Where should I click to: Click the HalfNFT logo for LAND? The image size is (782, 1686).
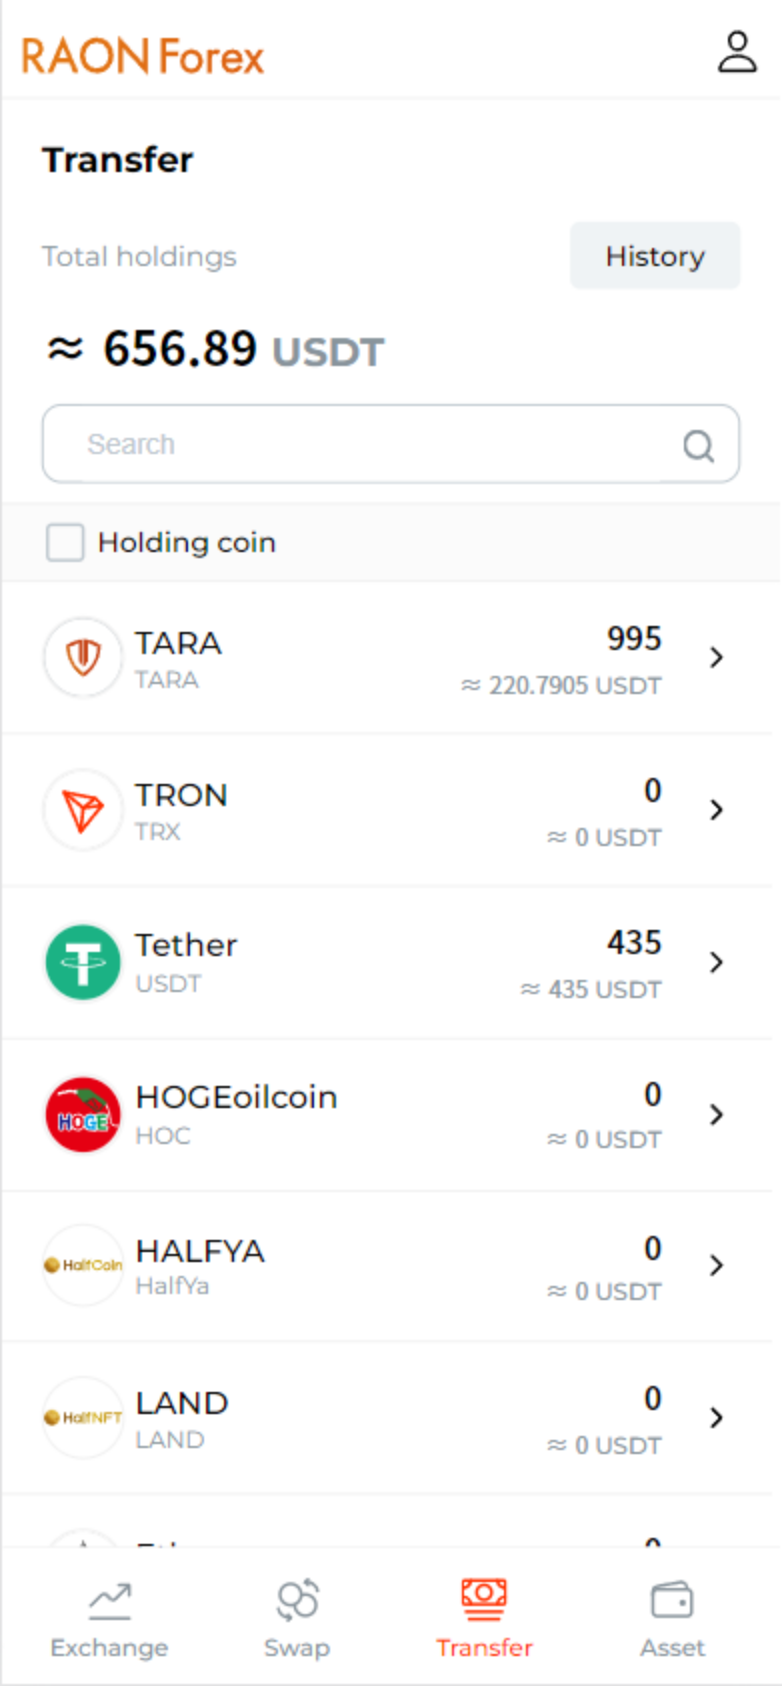pyautogui.click(x=83, y=1417)
